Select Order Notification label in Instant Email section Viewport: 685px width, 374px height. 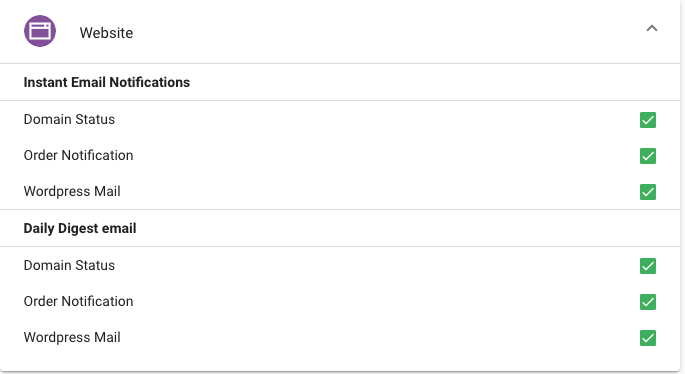78,155
